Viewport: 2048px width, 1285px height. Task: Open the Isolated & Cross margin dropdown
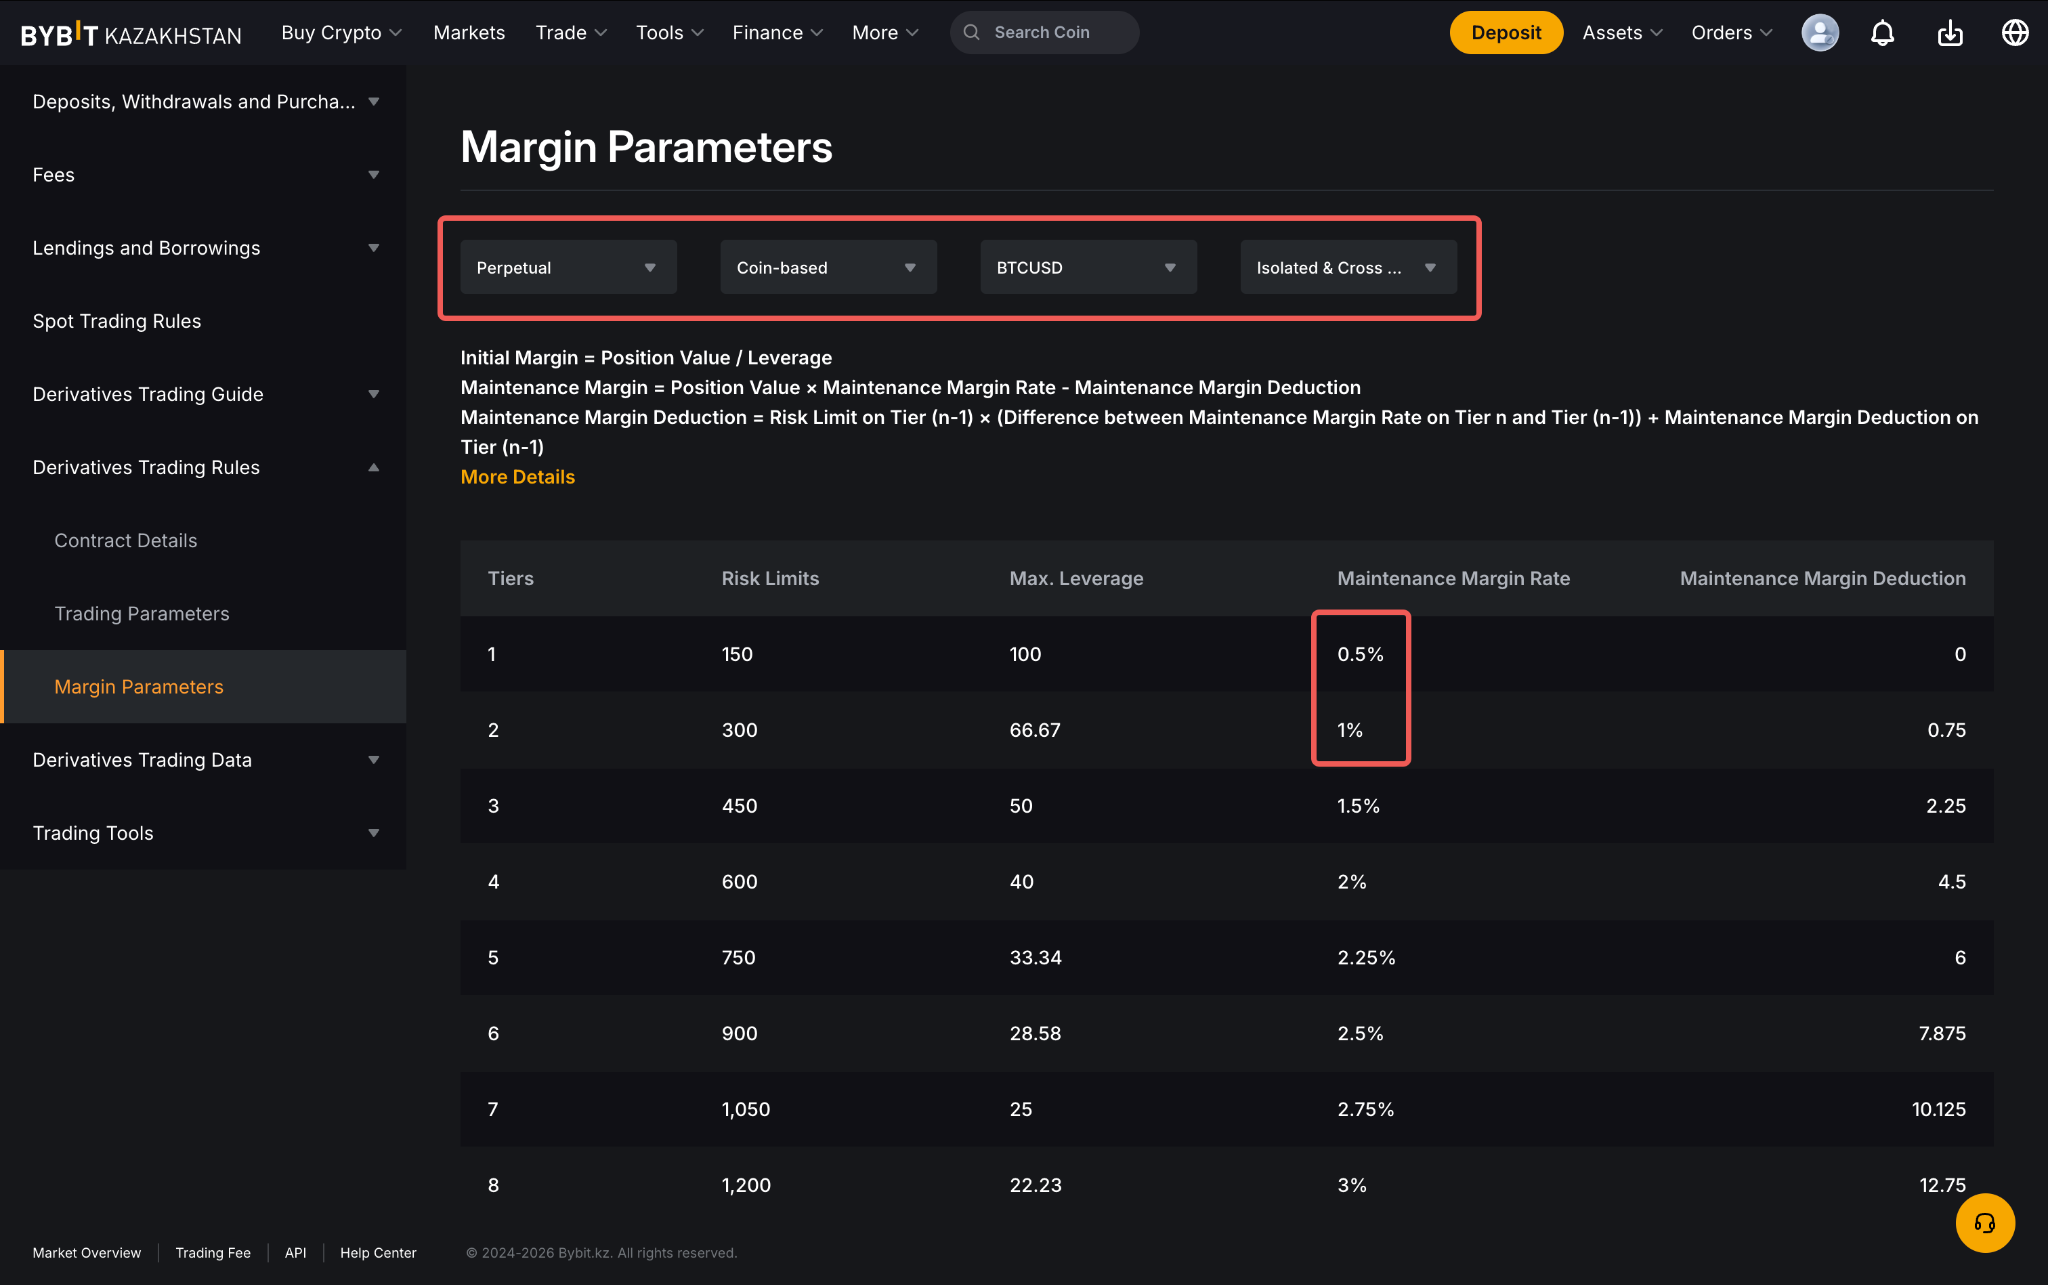pyautogui.click(x=1347, y=267)
